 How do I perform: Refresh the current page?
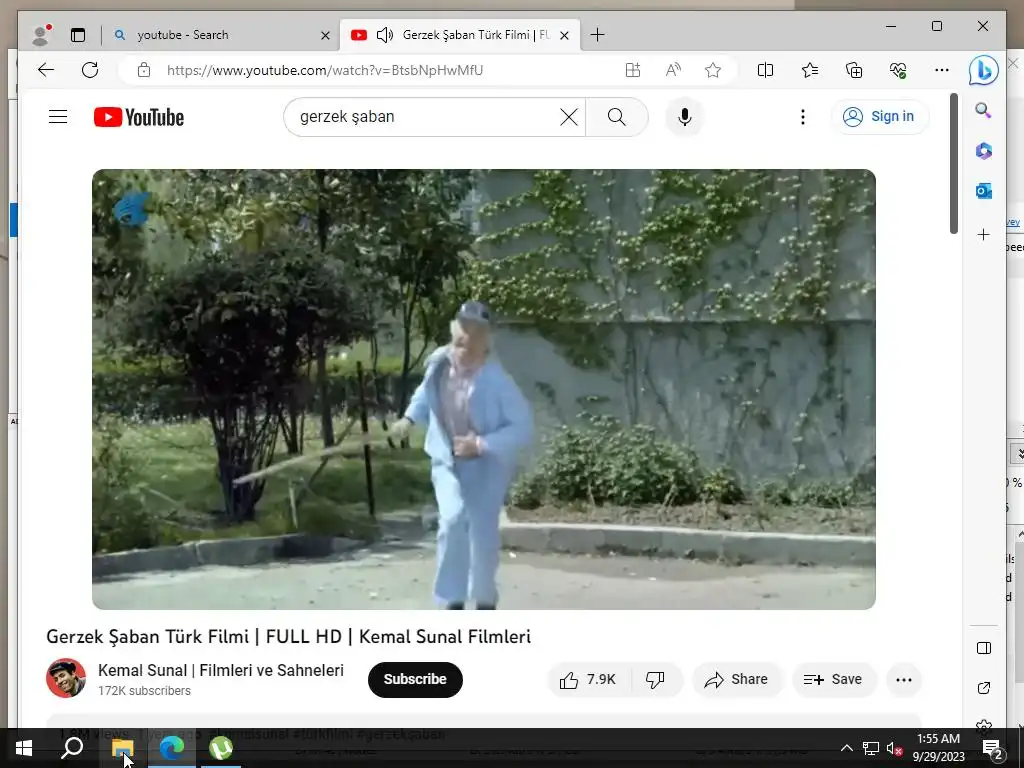(x=90, y=70)
